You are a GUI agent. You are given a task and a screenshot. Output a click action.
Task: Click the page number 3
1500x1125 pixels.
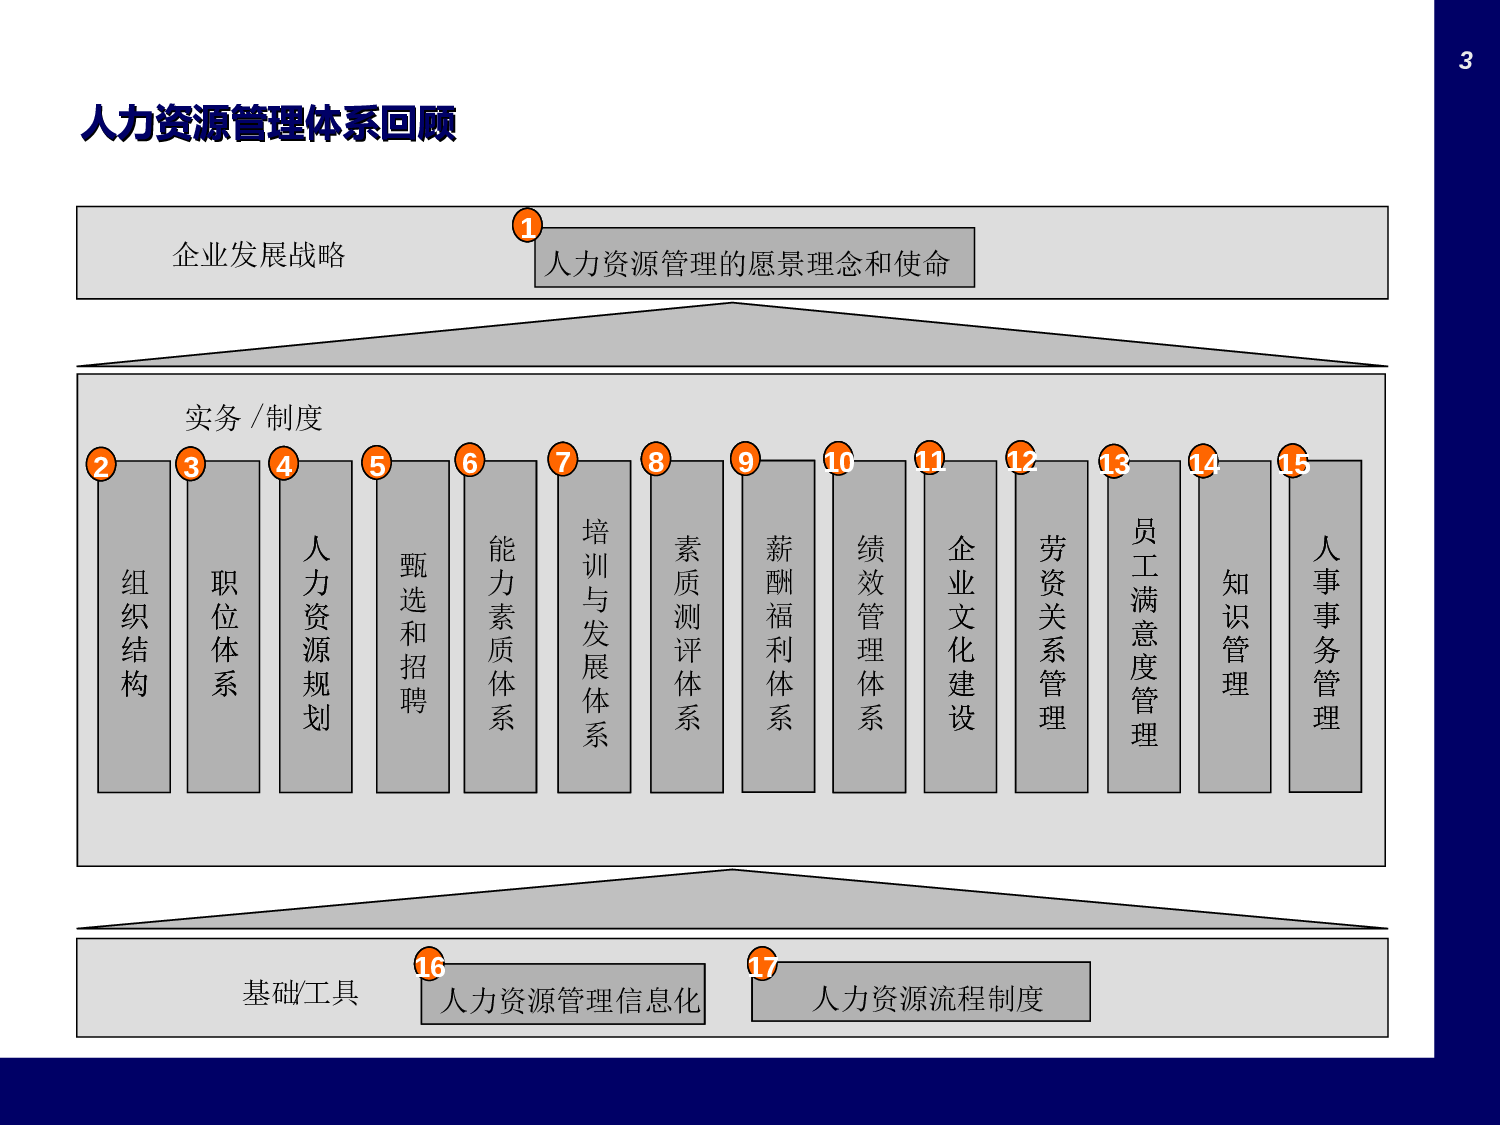(1466, 61)
